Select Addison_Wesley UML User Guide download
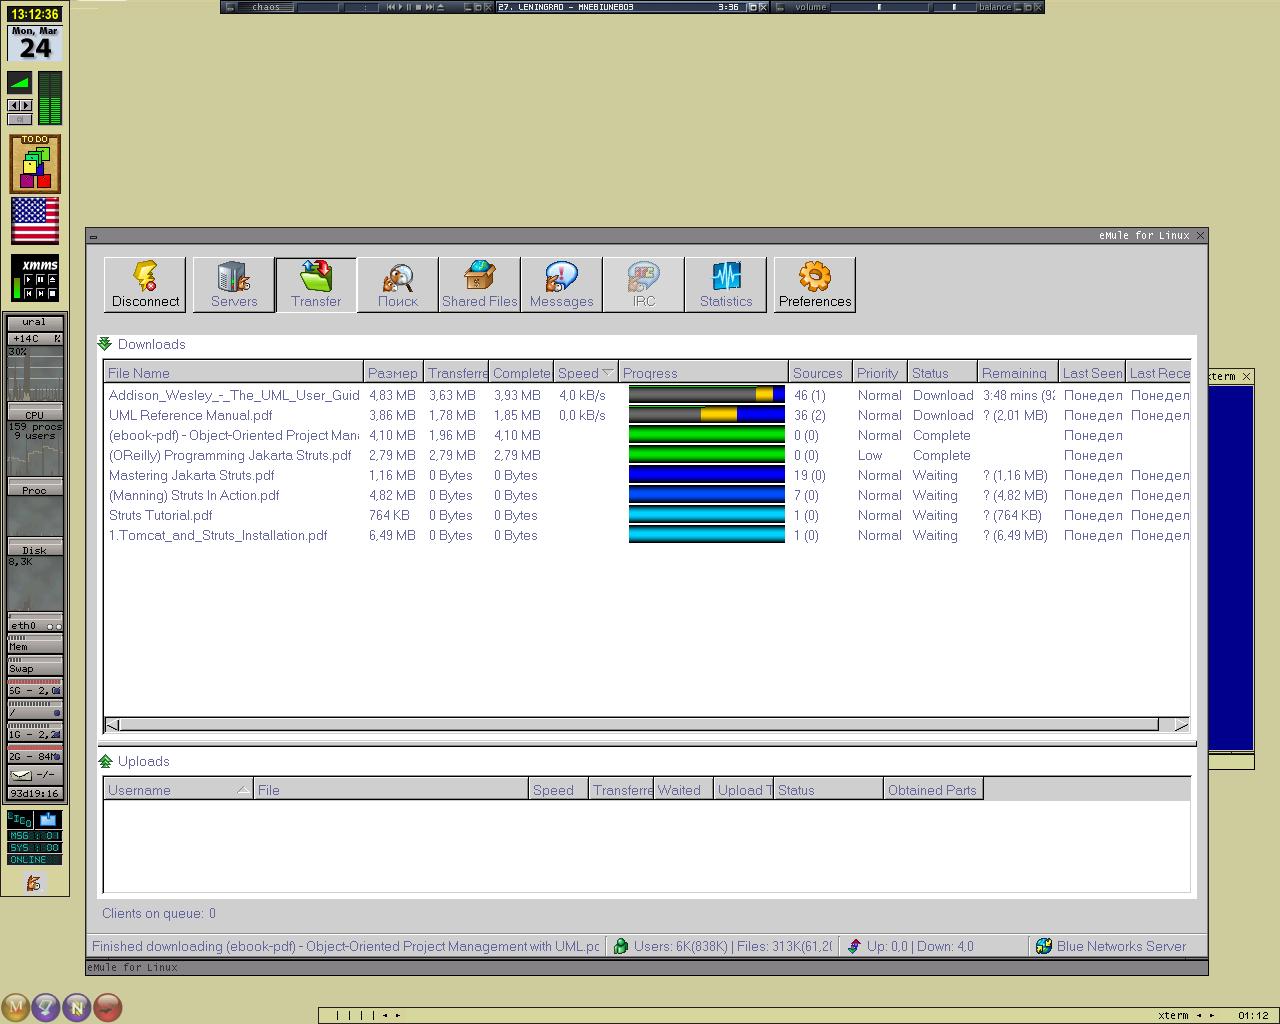The image size is (1280, 1024). click(x=647, y=395)
